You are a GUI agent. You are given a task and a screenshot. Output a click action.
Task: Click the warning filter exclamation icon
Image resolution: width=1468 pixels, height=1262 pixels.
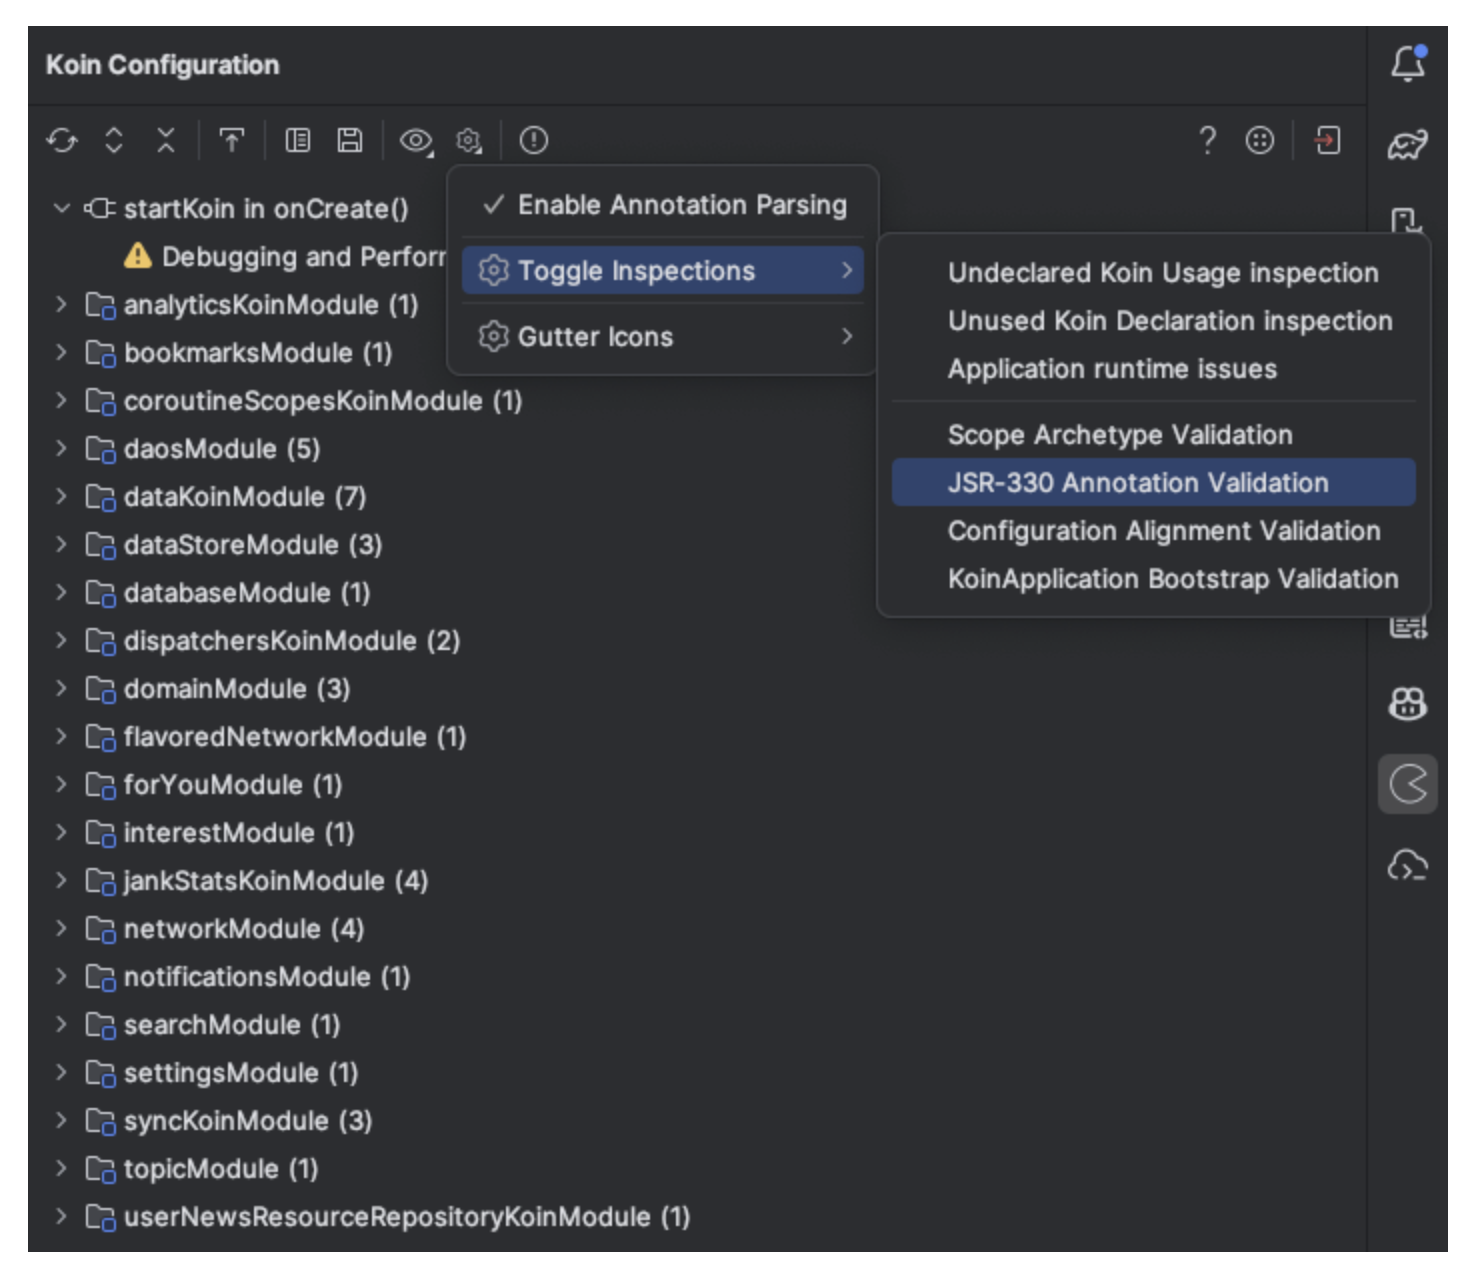tap(535, 141)
